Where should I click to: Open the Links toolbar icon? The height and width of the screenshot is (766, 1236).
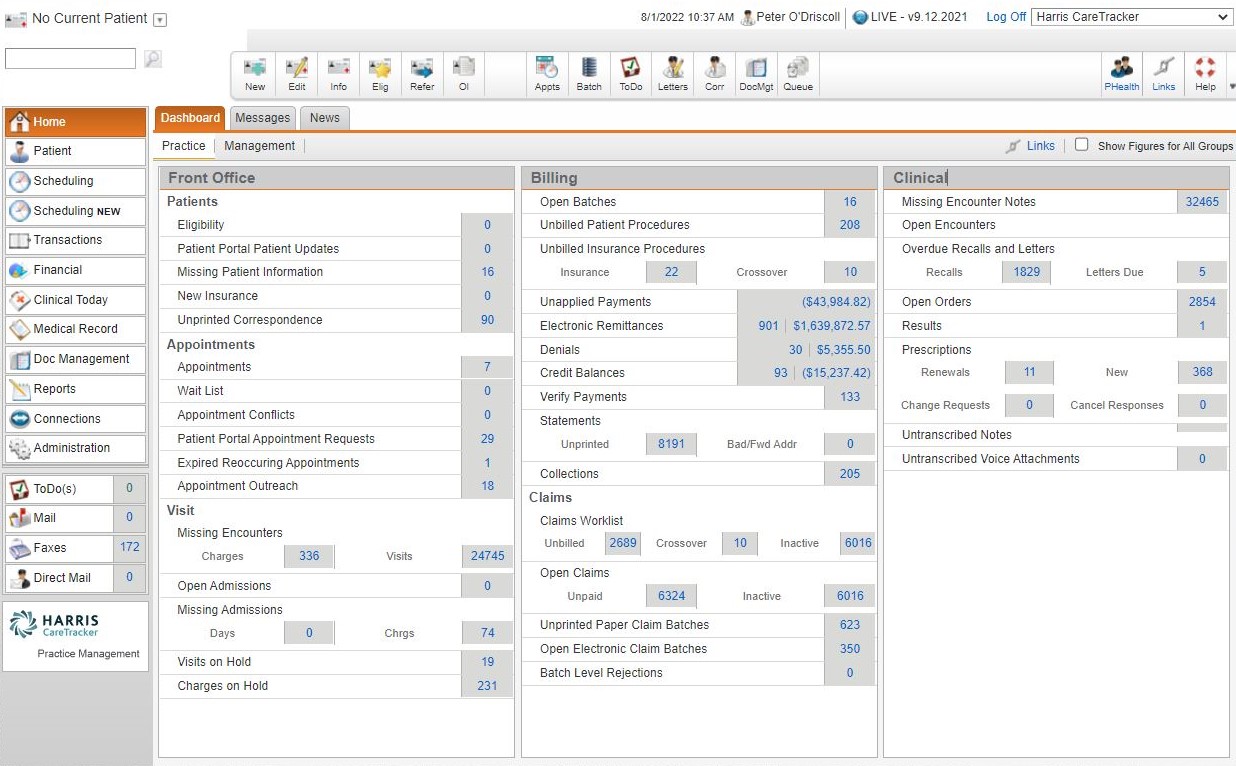tap(1164, 74)
